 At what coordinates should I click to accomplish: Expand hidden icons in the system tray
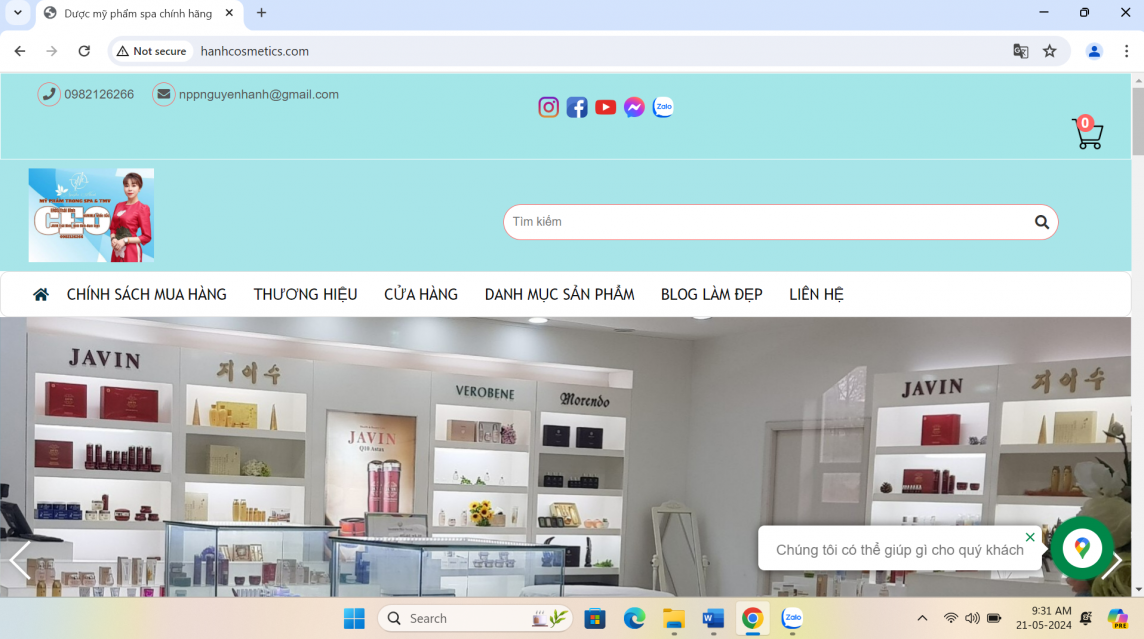click(x=921, y=618)
